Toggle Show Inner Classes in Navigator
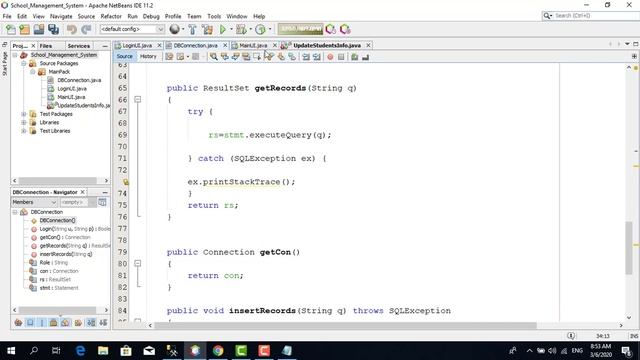This screenshot has width=640, height=360. [65, 322]
